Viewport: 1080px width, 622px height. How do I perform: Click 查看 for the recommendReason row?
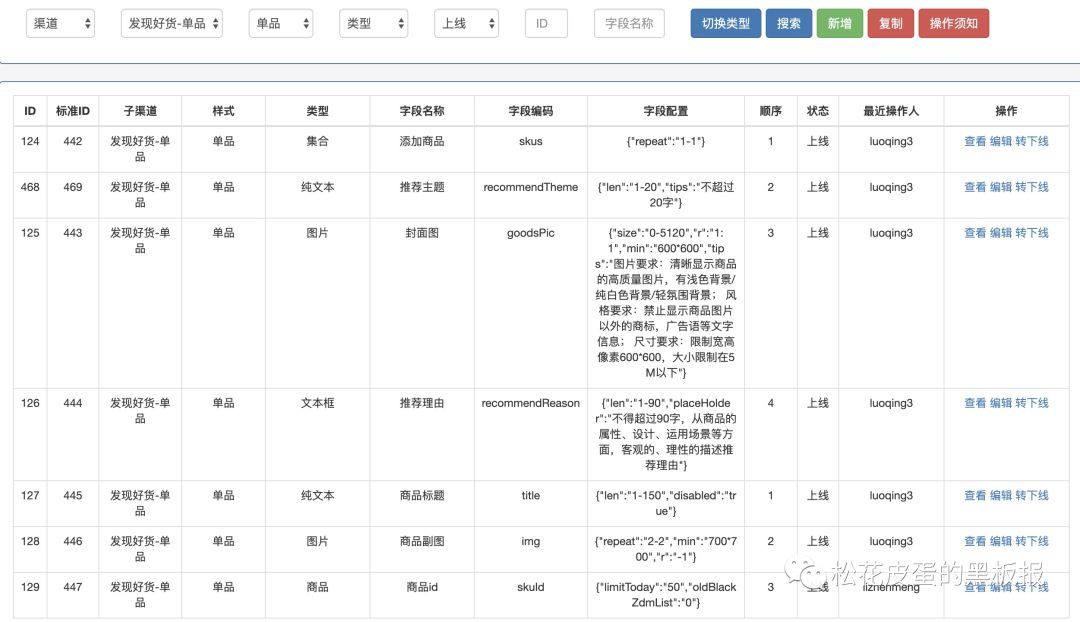click(x=975, y=403)
